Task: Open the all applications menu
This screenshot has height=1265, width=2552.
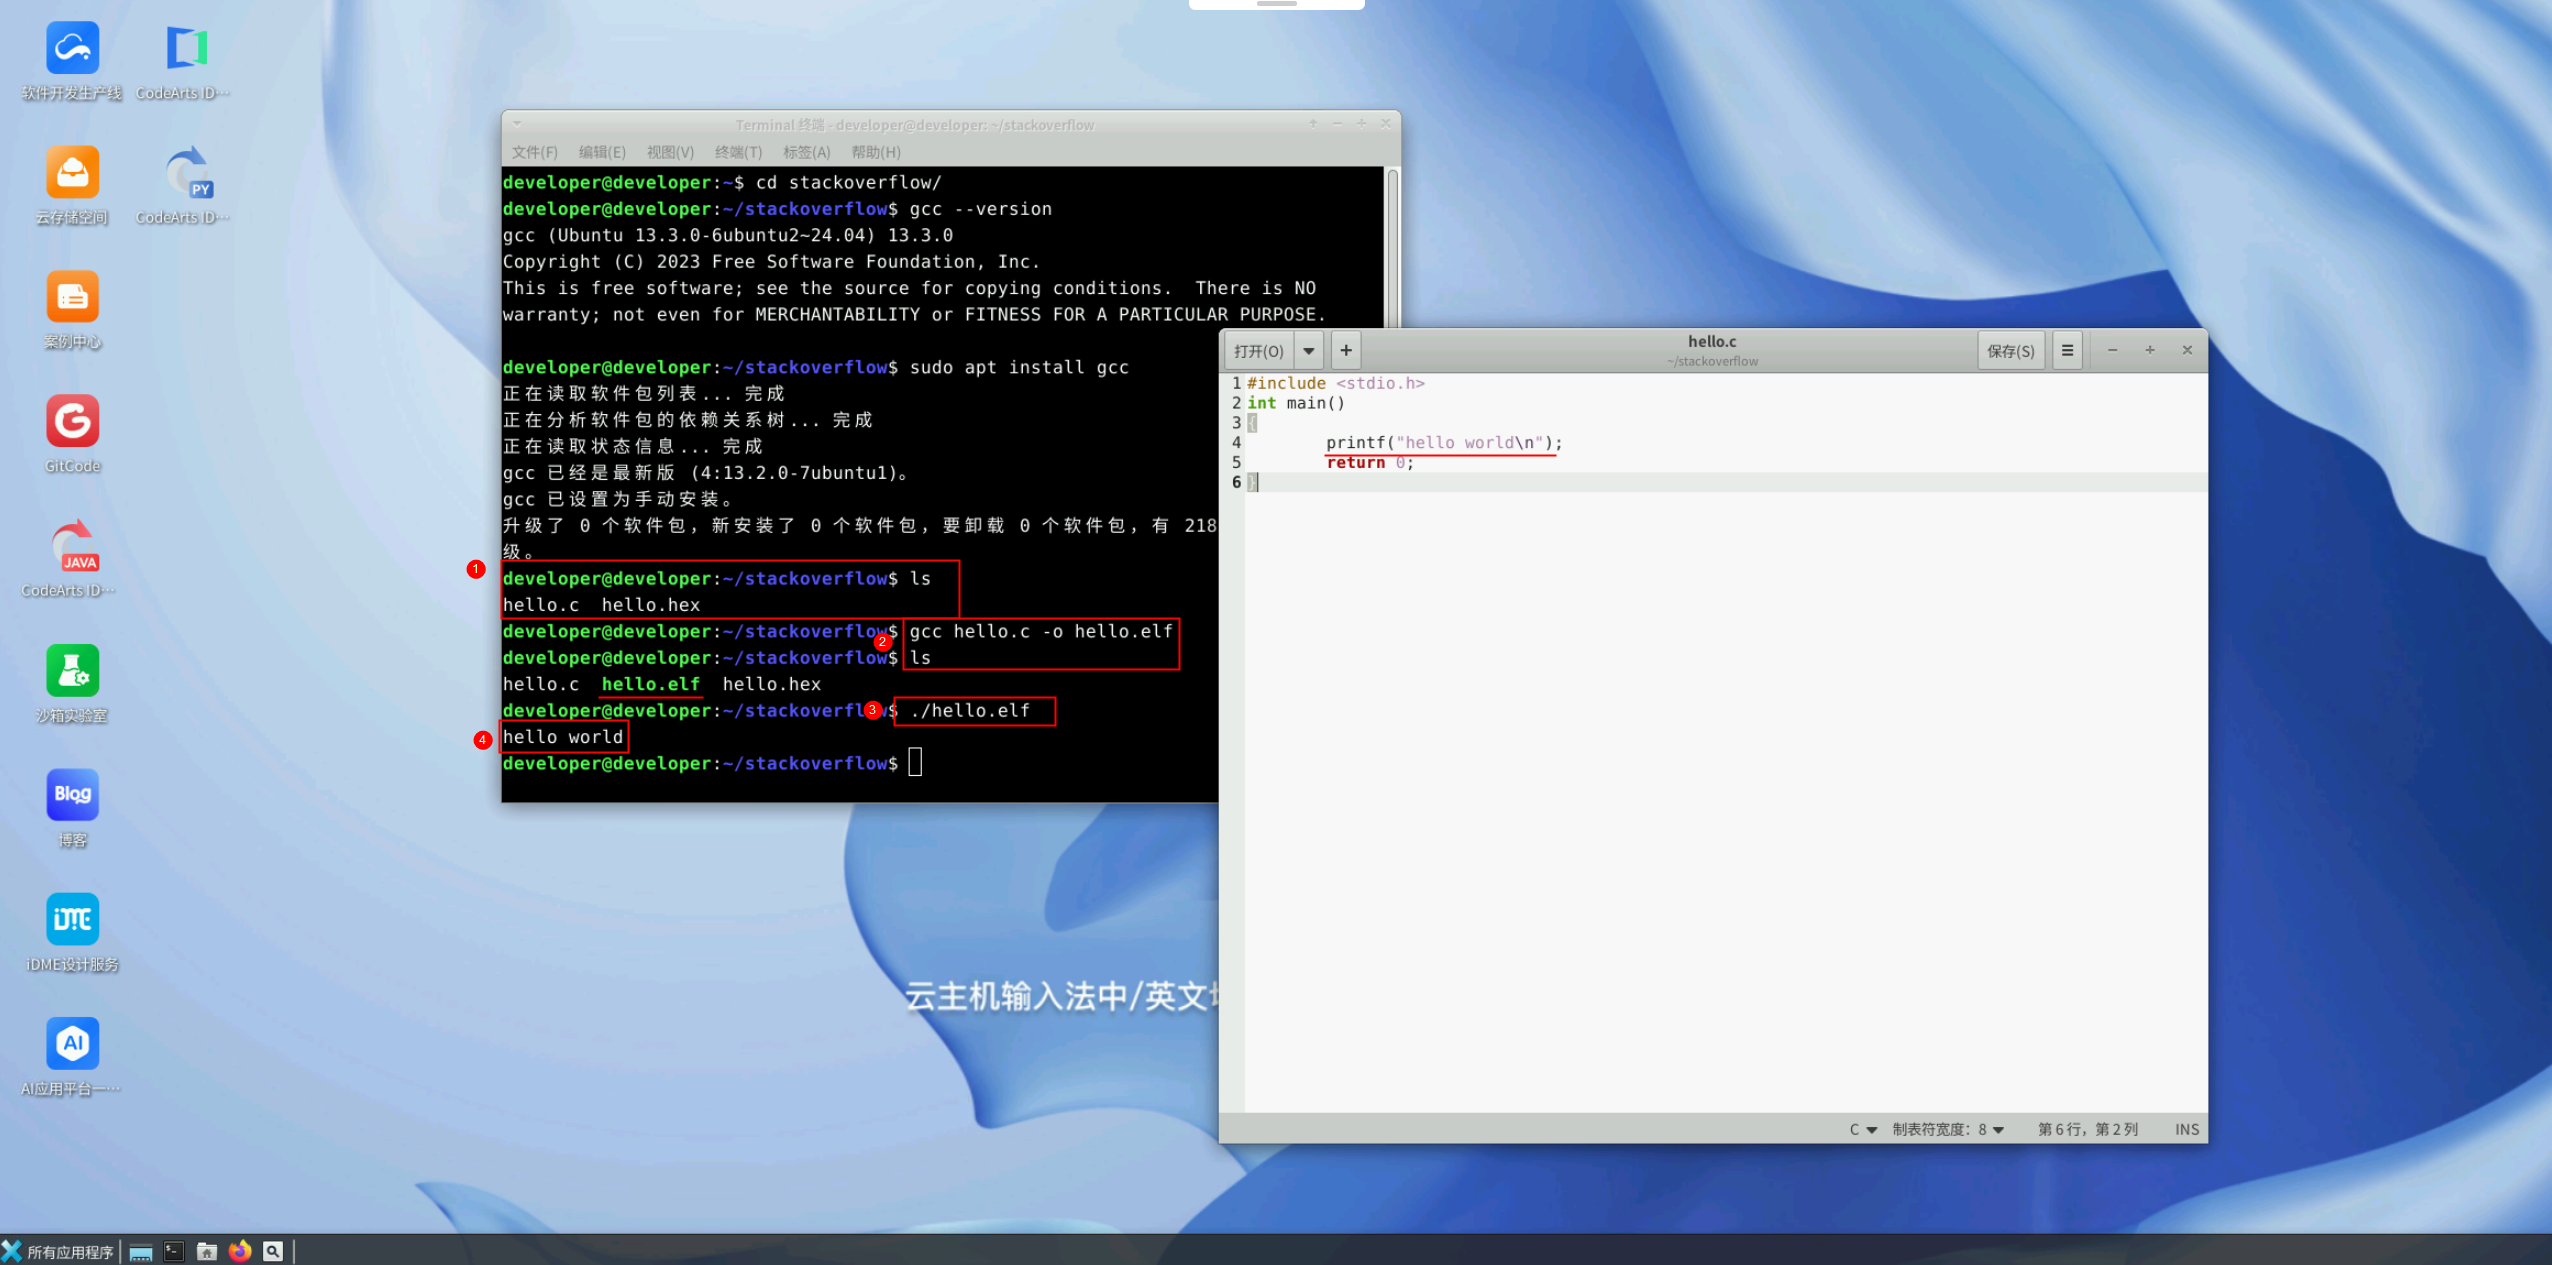Action: point(58,1252)
